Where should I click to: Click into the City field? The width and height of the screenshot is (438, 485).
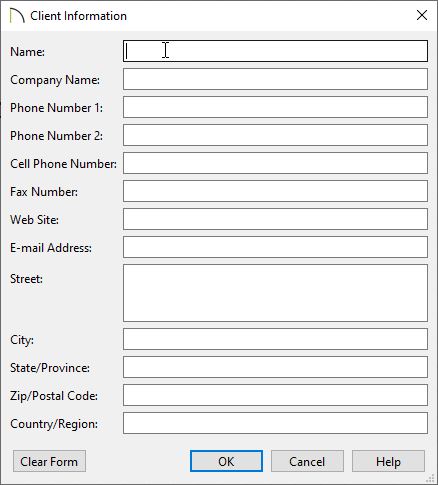tap(275, 339)
